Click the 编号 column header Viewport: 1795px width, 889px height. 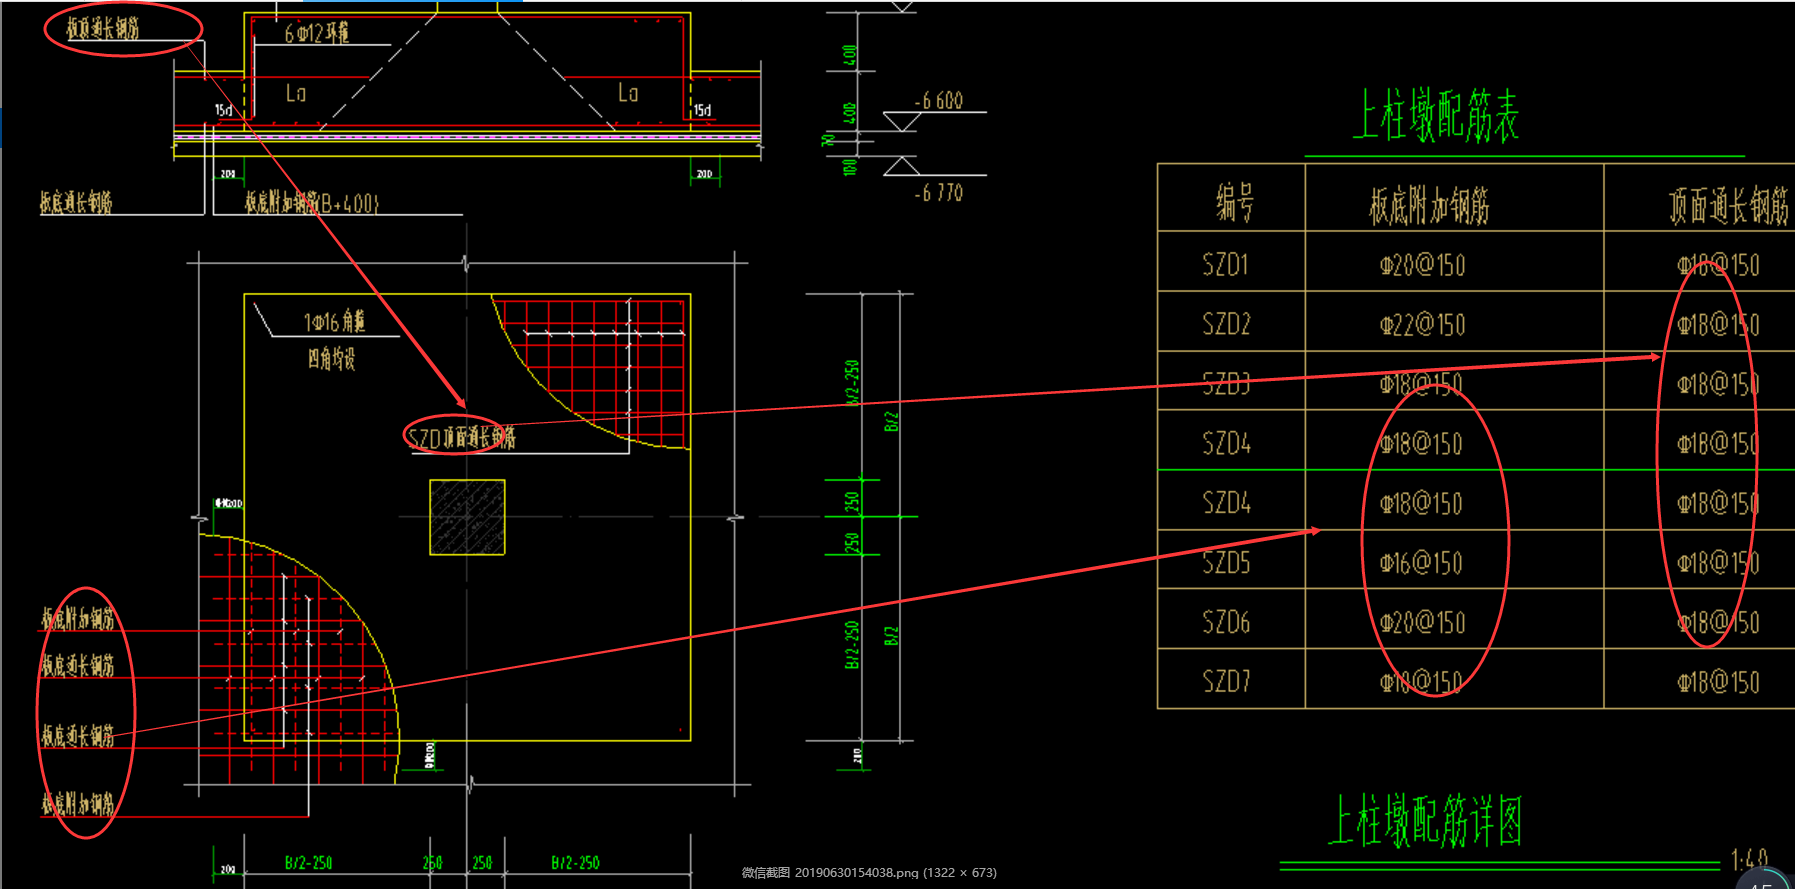click(x=1234, y=202)
